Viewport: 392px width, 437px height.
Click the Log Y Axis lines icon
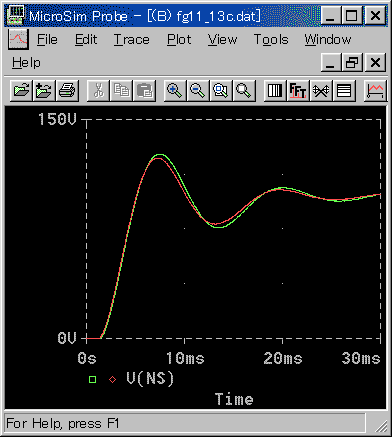click(x=344, y=90)
